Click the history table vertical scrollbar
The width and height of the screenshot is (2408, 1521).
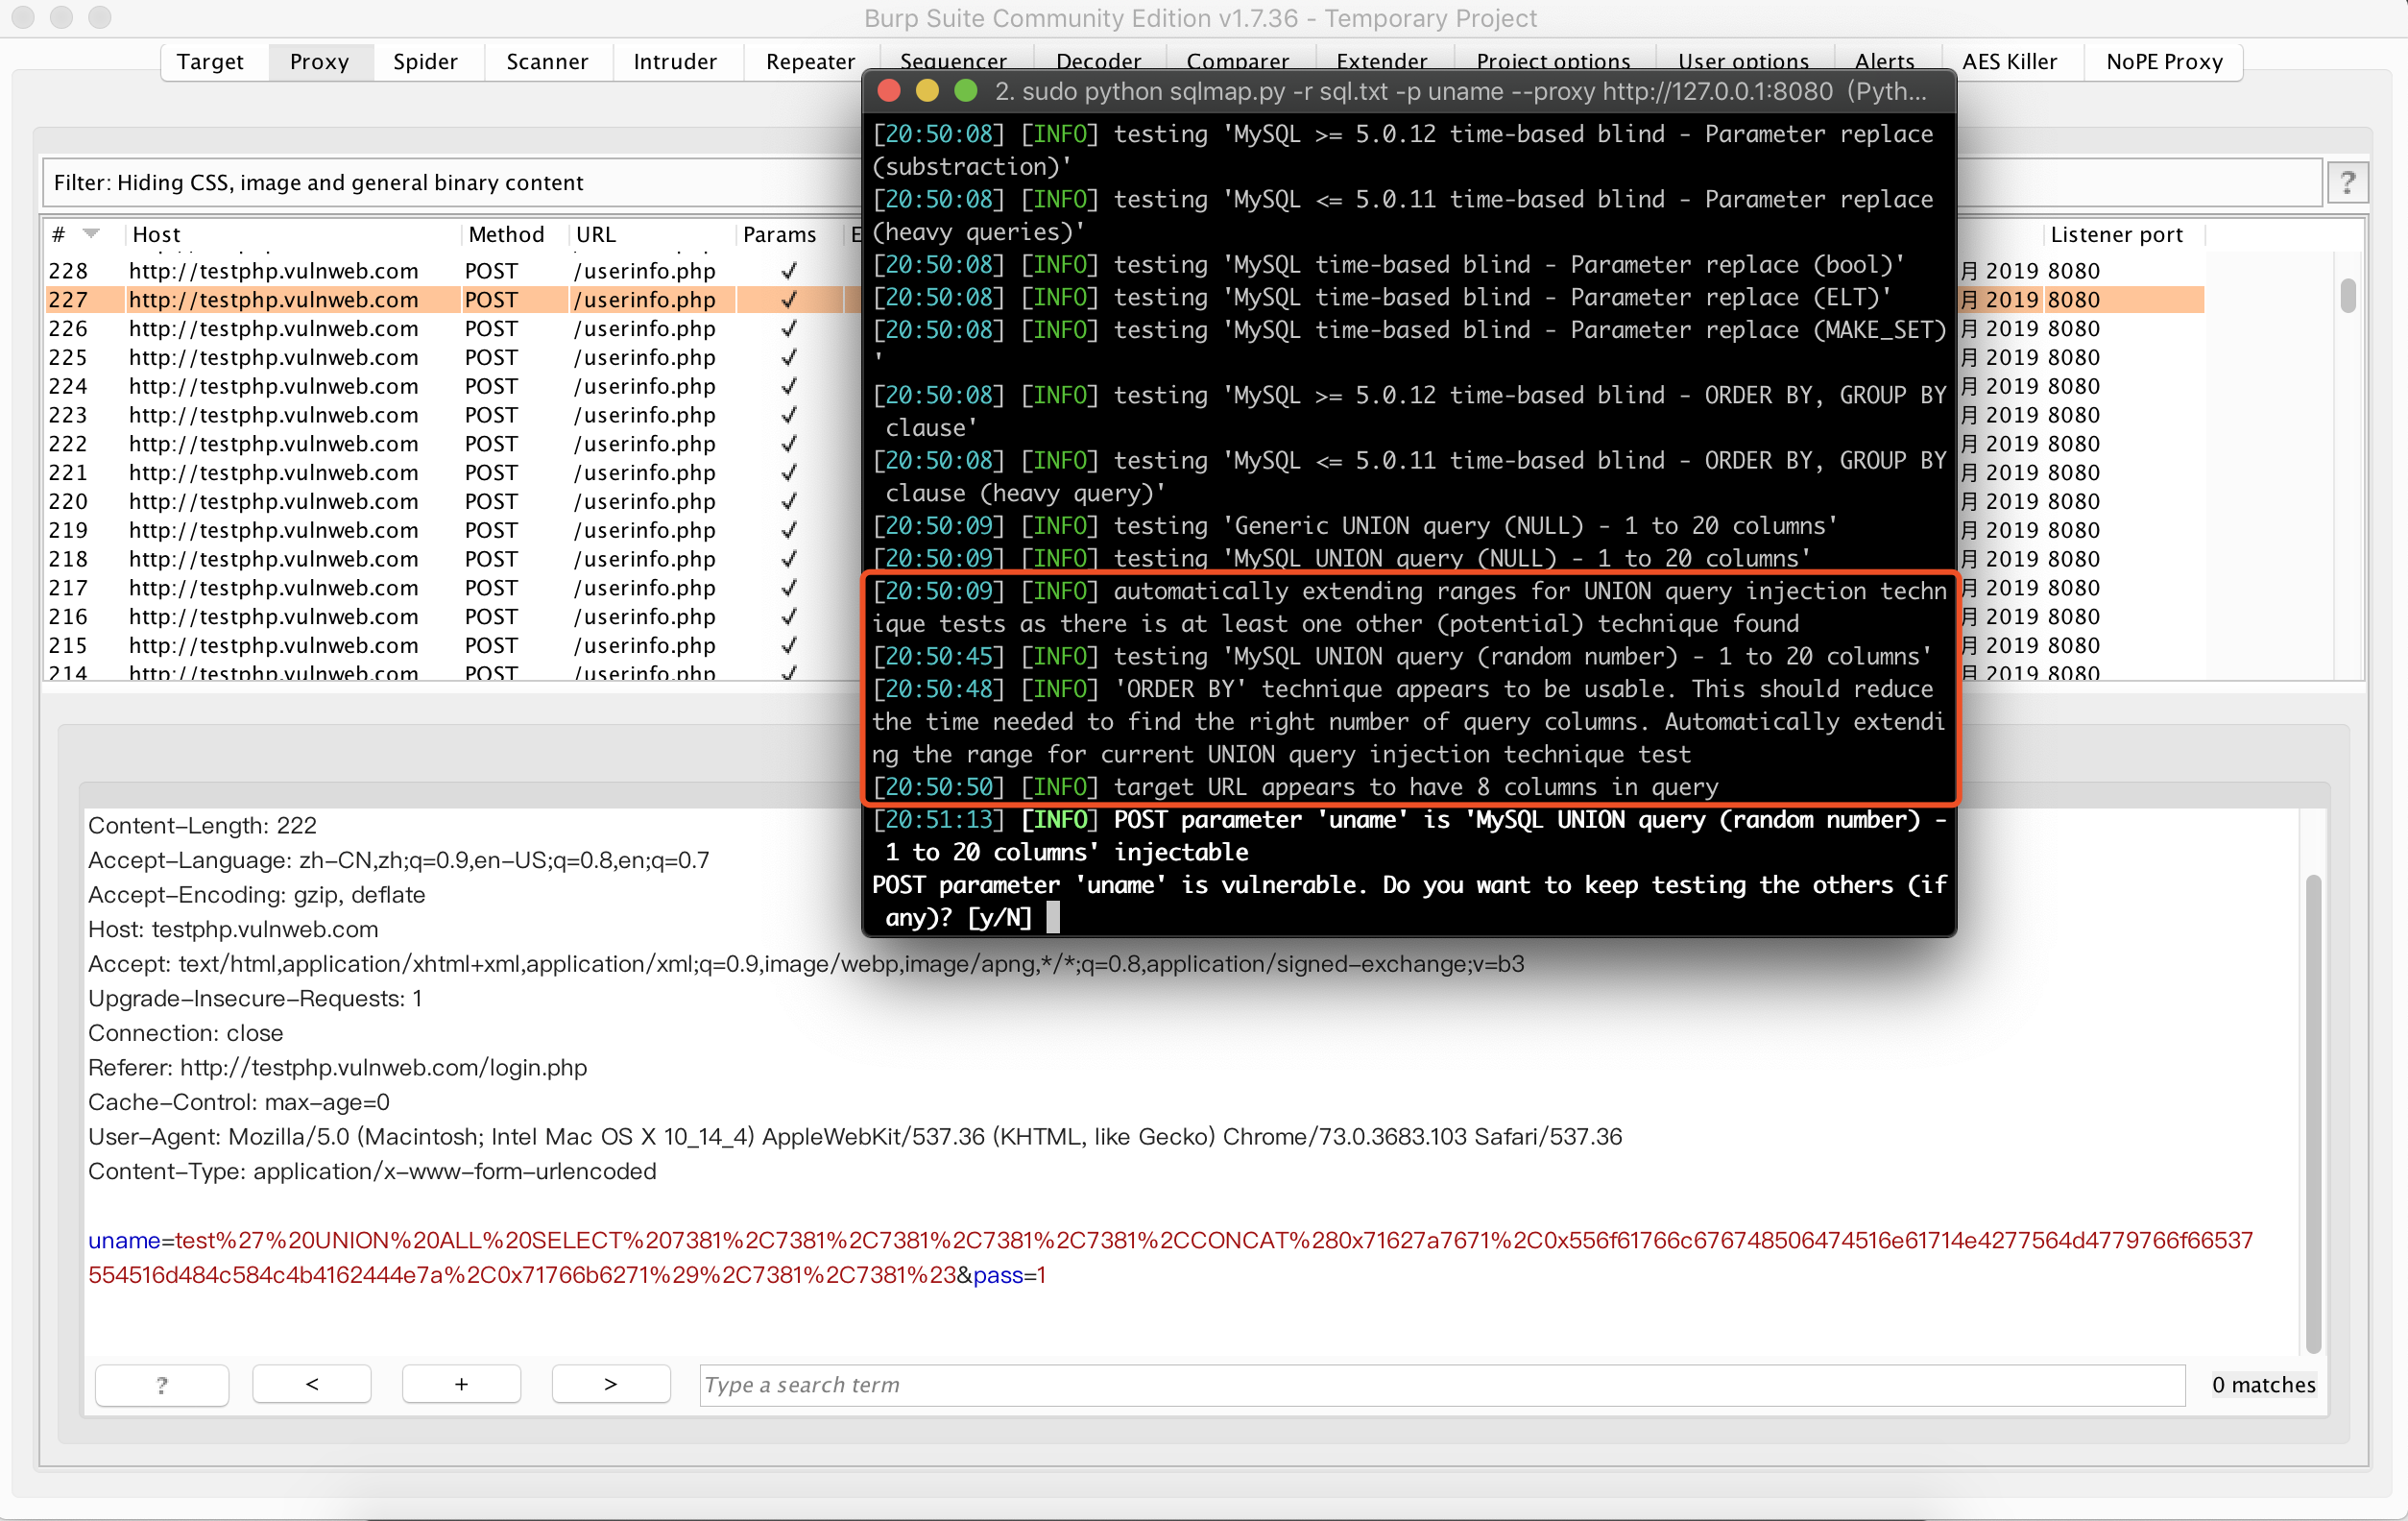tap(2347, 296)
